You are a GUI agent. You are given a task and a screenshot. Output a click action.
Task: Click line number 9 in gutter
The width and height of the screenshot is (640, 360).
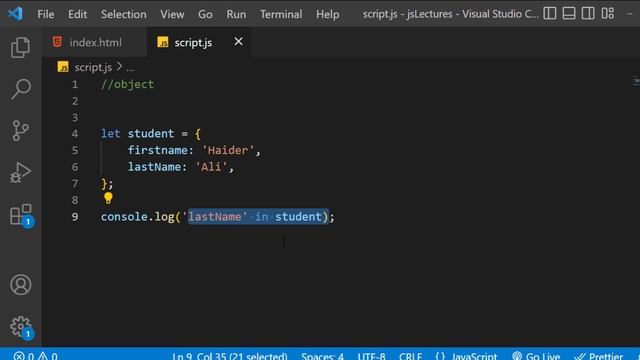pyautogui.click(x=75, y=217)
